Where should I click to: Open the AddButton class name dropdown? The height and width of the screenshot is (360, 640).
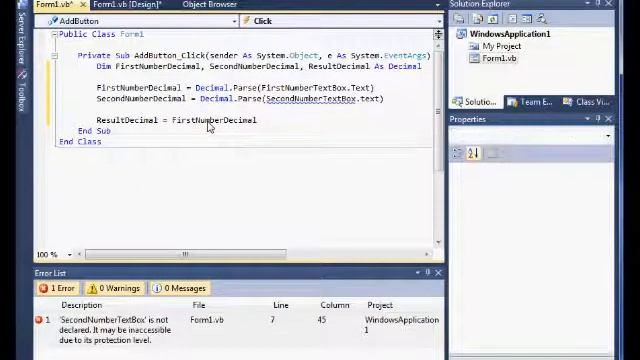pyautogui.click(x=234, y=21)
